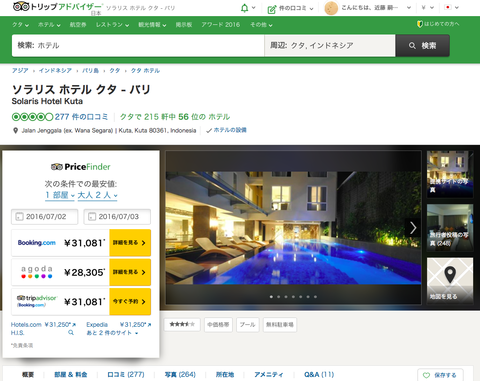The width and height of the screenshot is (480, 381).
Task: Click the map pin by address
Action: click(x=15, y=131)
